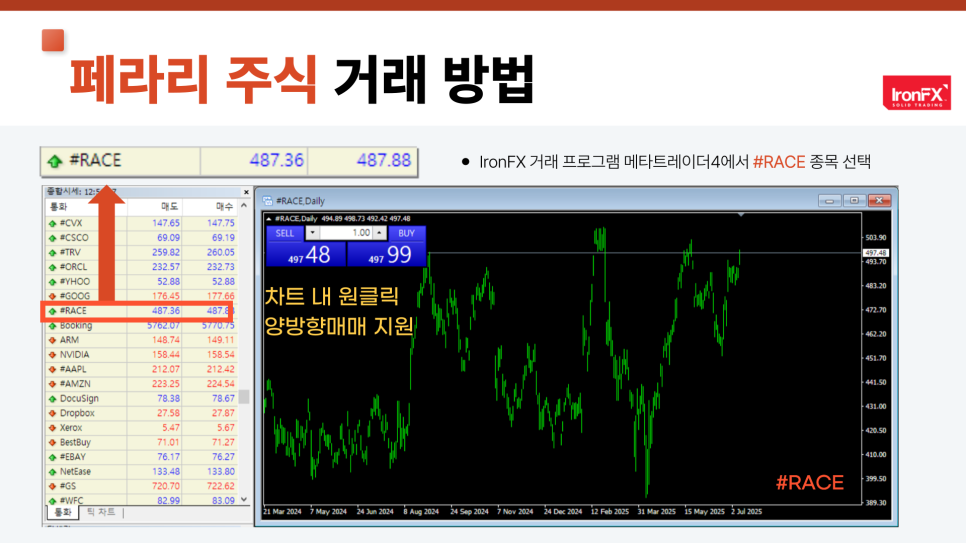Screen dimensions: 966x543
Task: Click the green arrow icon beside DocuSign
Action: pos(52,399)
